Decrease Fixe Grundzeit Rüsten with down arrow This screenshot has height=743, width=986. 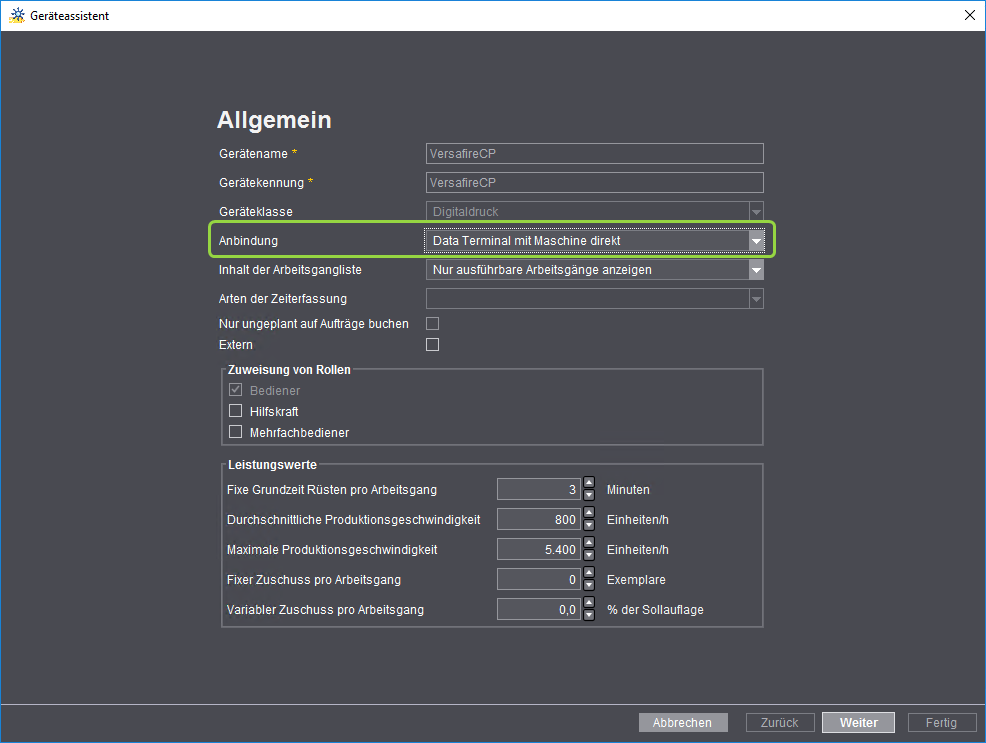(589, 495)
